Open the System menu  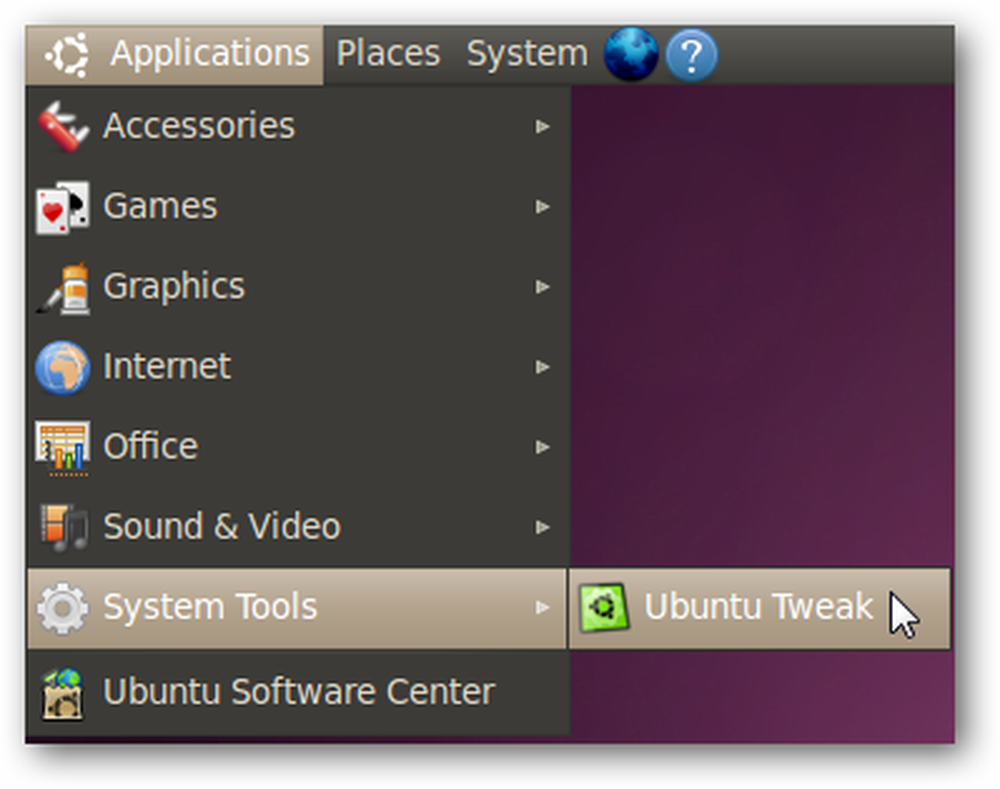(527, 54)
